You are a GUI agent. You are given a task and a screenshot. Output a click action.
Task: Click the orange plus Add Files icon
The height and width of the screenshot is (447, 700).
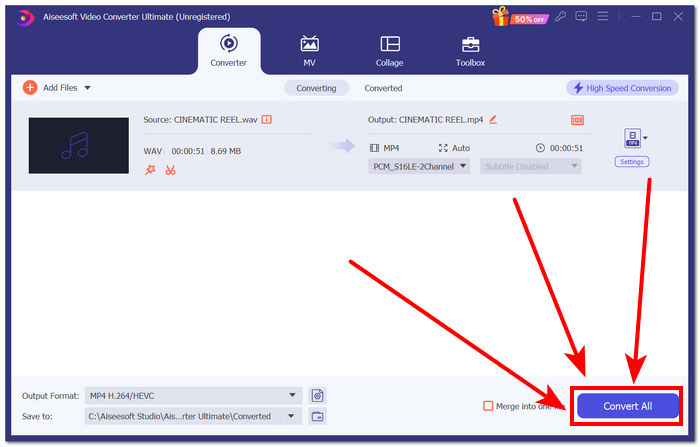click(30, 88)
